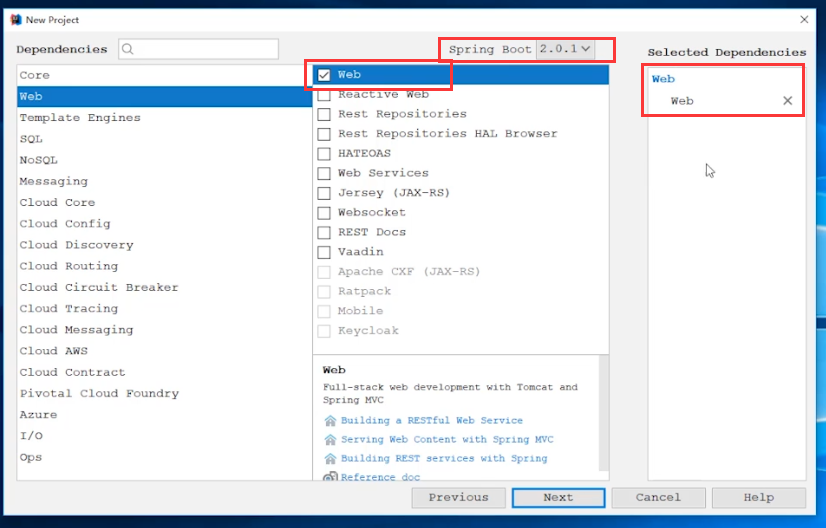Select the Web category in left list
The height and width of the screenshot is (528, 826).
(x=164, y=96)
